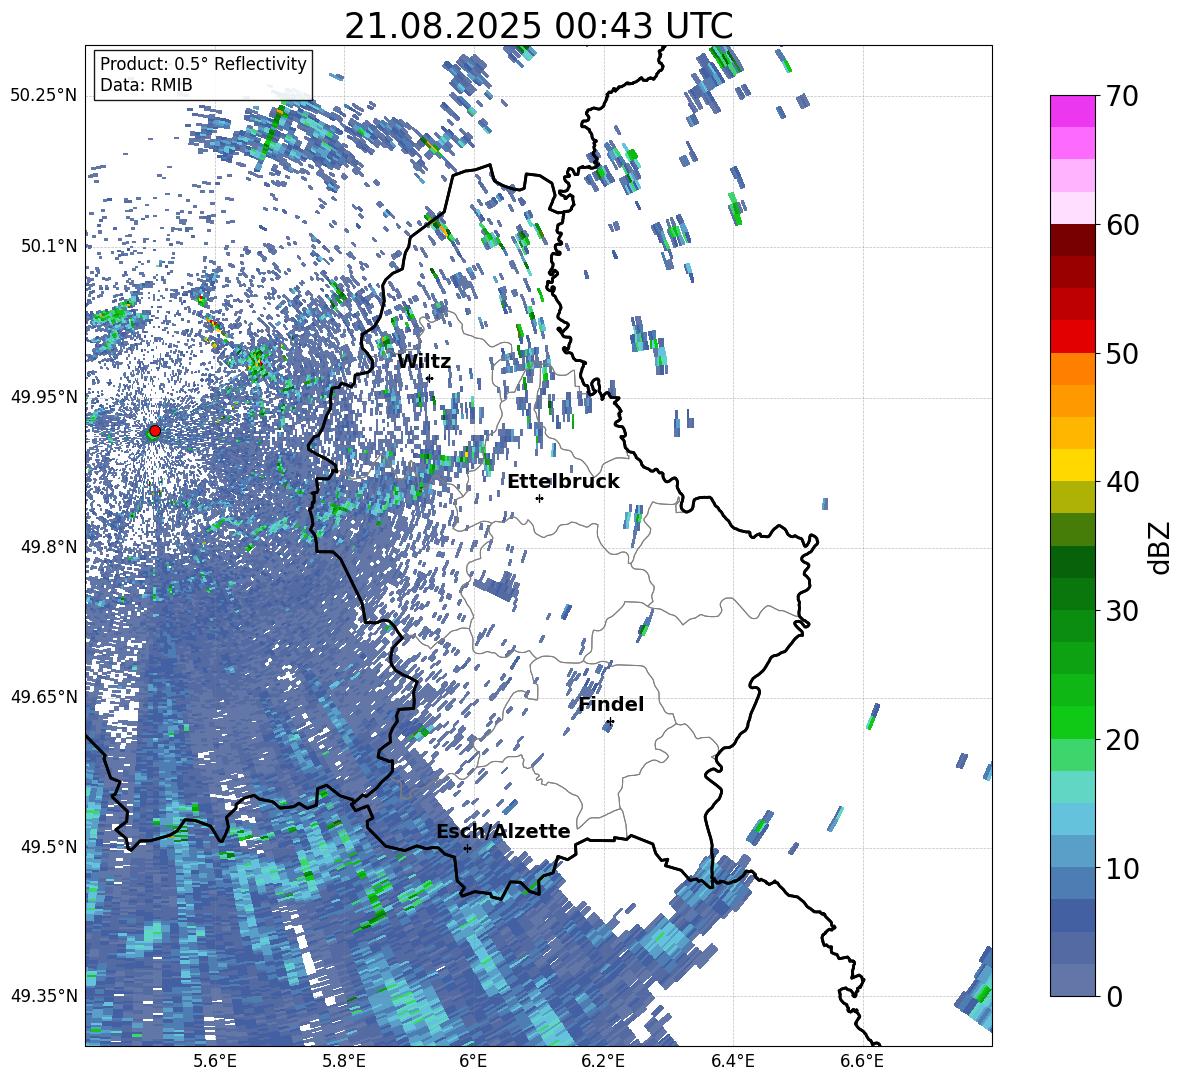Click the Findel city label

pos(611,704)
